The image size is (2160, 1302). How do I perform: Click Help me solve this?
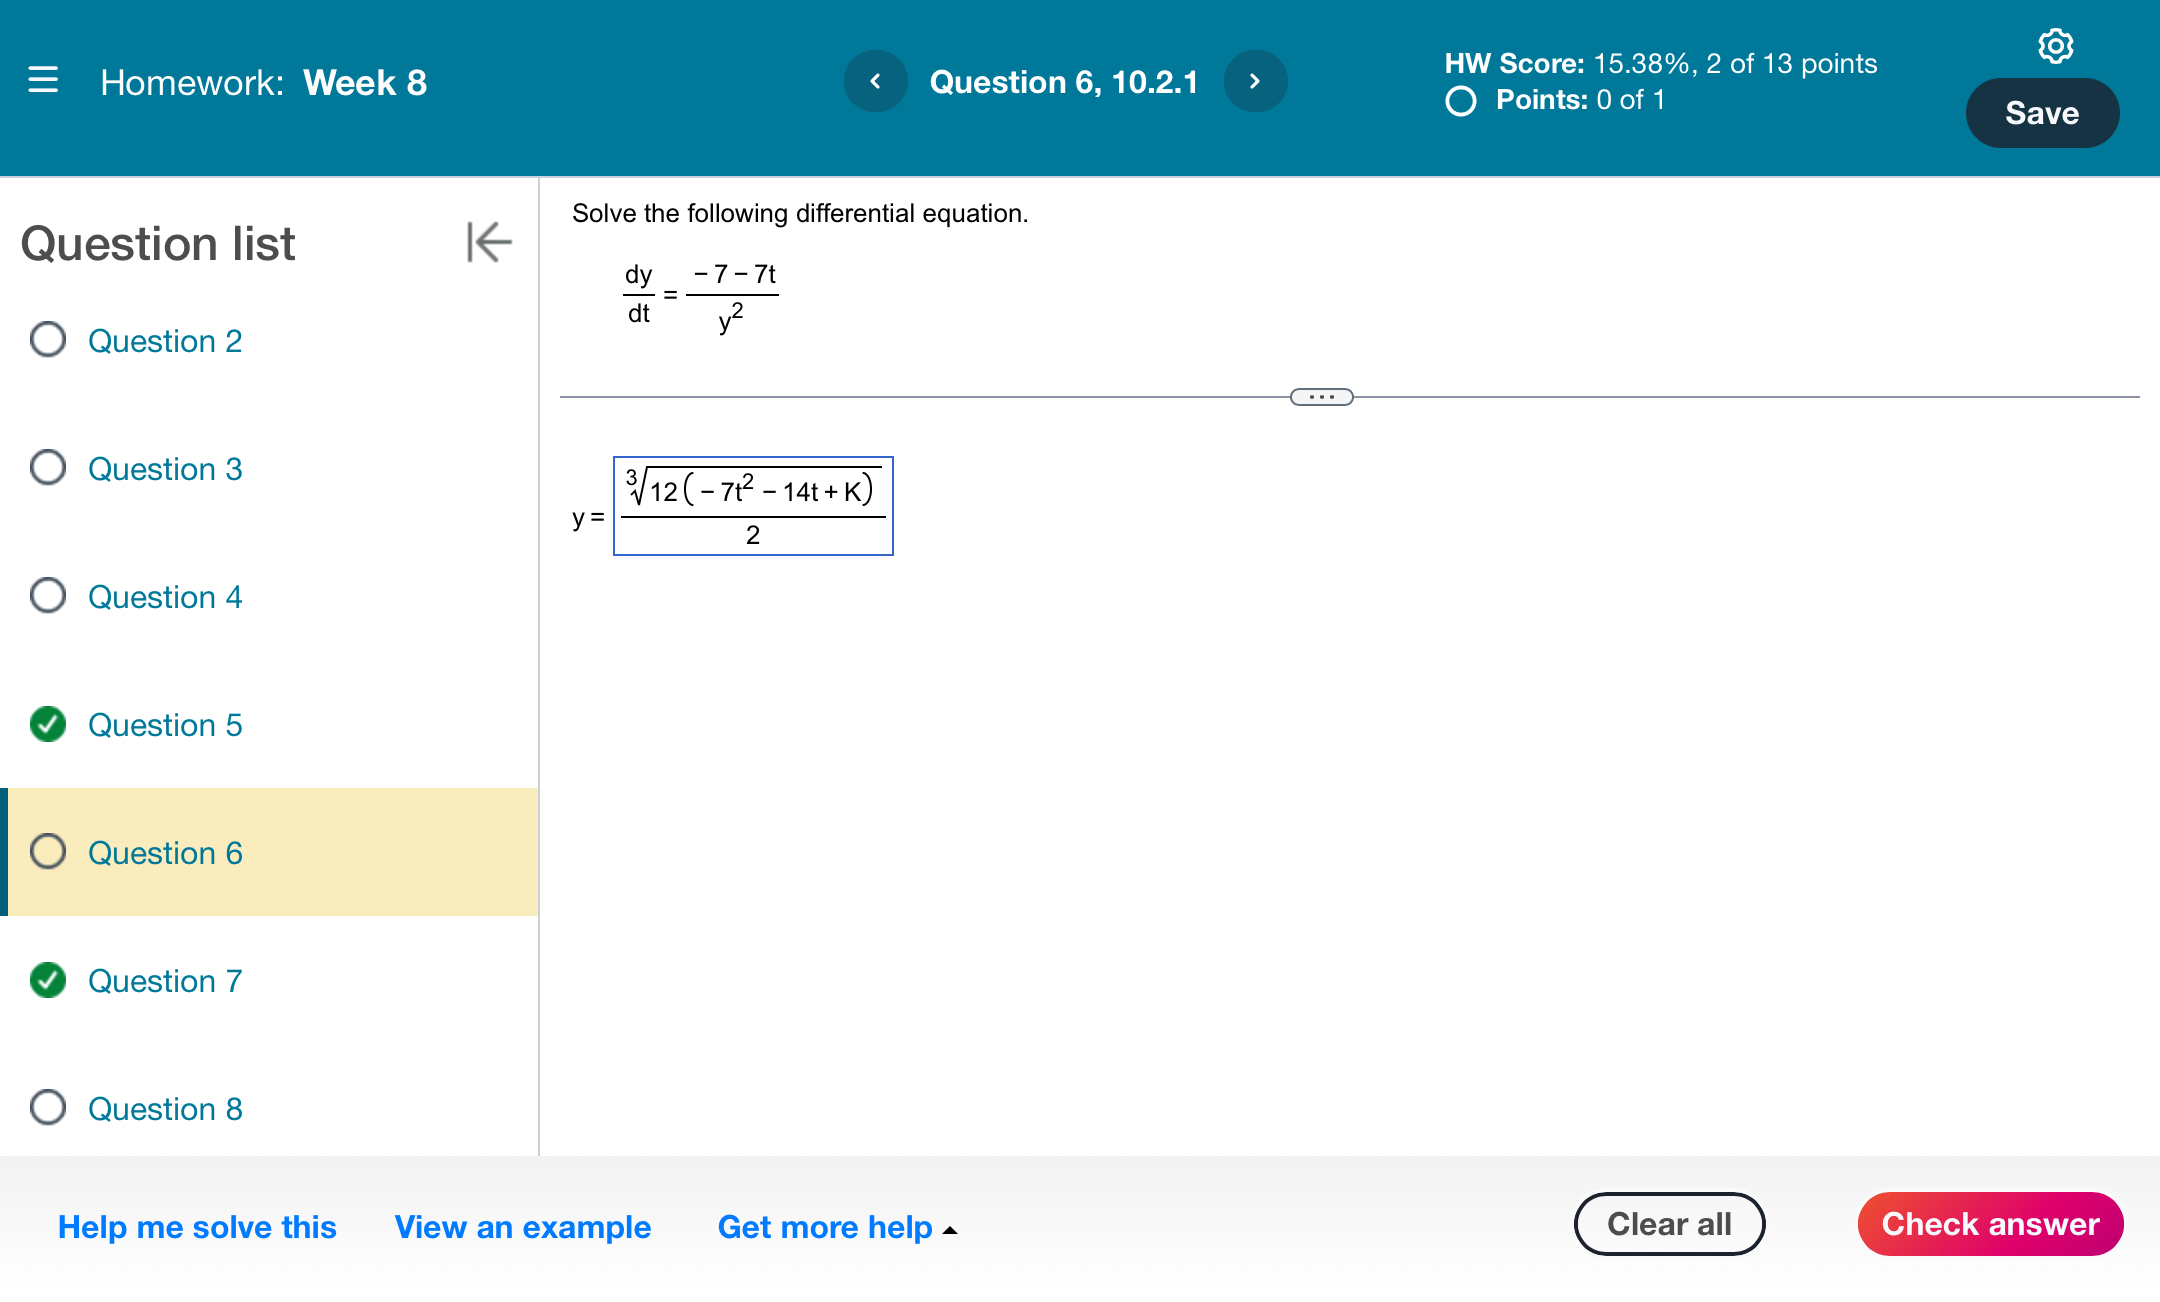(x=197, y=1227)
